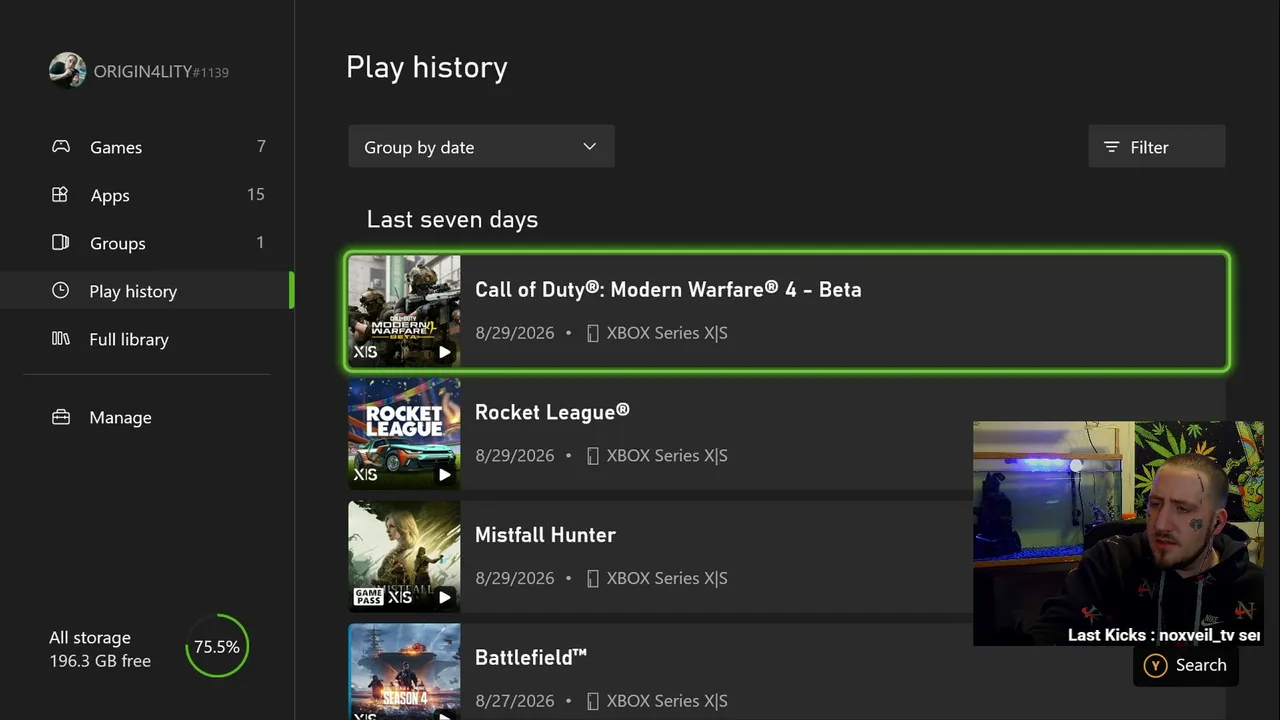This screenshot has width=1280, height=720.
Task: Open Call of Duty Modern Warfare 4 Beta entry
Action: (787, 312)
